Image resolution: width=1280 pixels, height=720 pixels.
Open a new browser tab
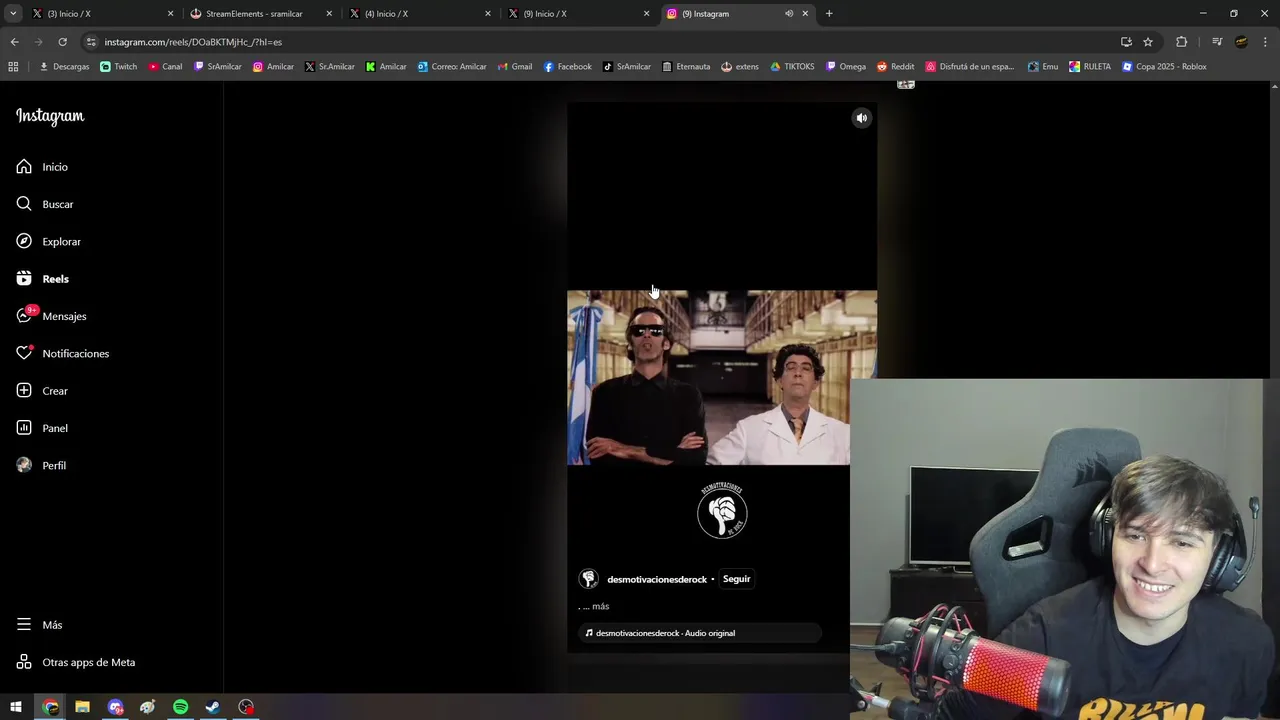pos(829,14)
